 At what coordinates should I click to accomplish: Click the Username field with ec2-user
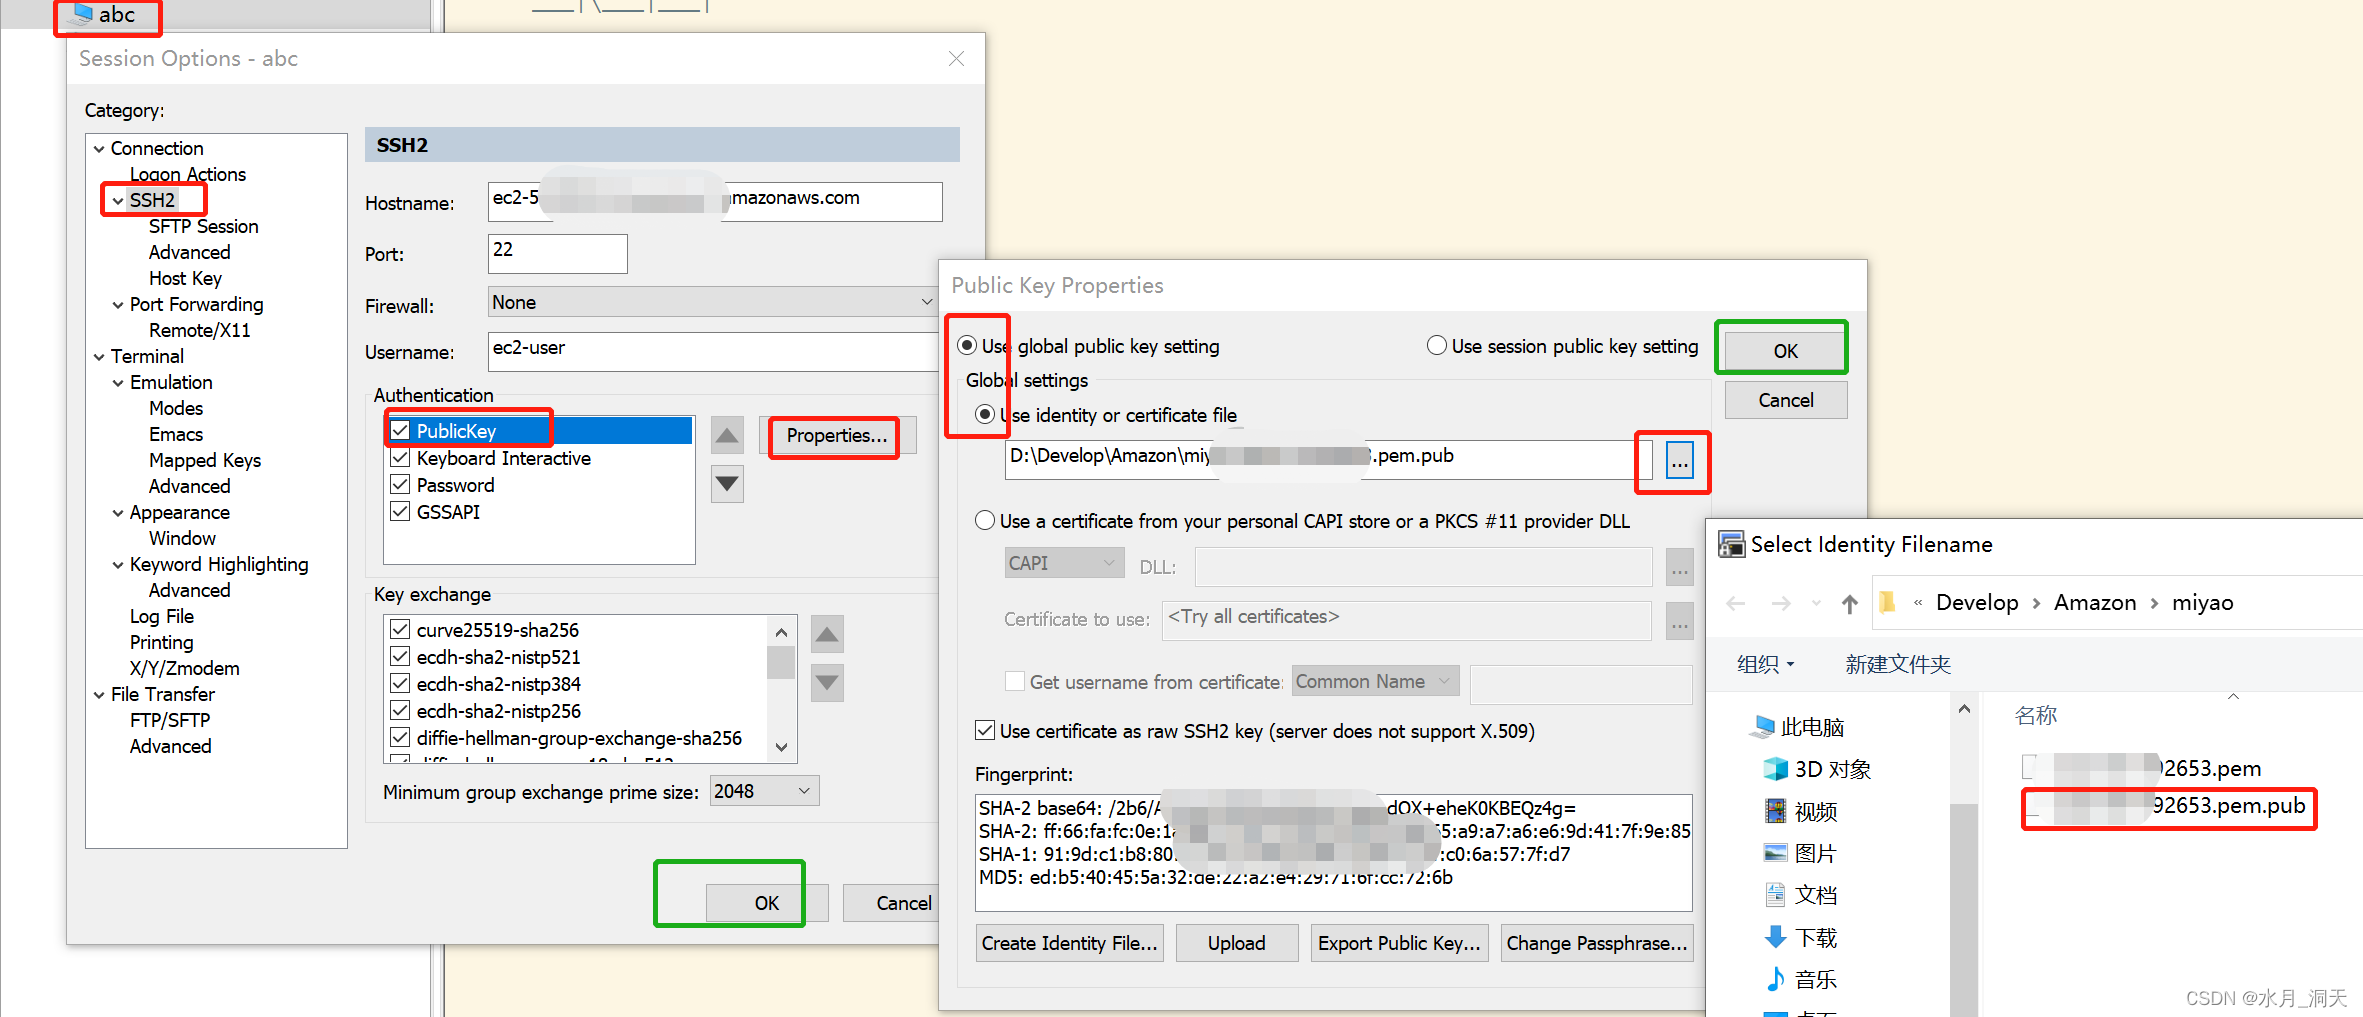click(712, 351)
